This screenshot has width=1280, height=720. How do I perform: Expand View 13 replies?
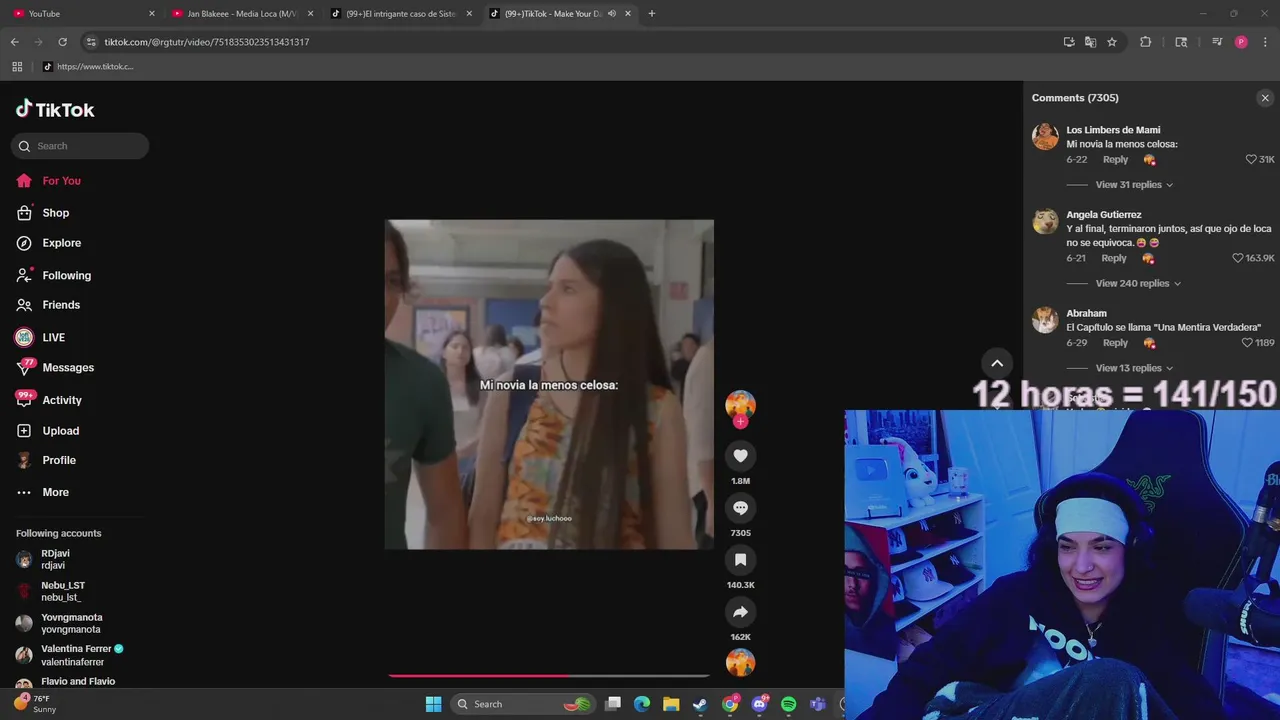coord(1134,368)
